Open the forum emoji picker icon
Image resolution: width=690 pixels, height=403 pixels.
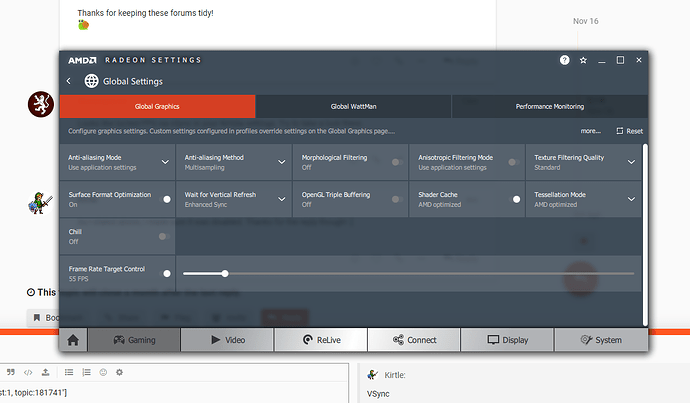click(x=103, y=372)
